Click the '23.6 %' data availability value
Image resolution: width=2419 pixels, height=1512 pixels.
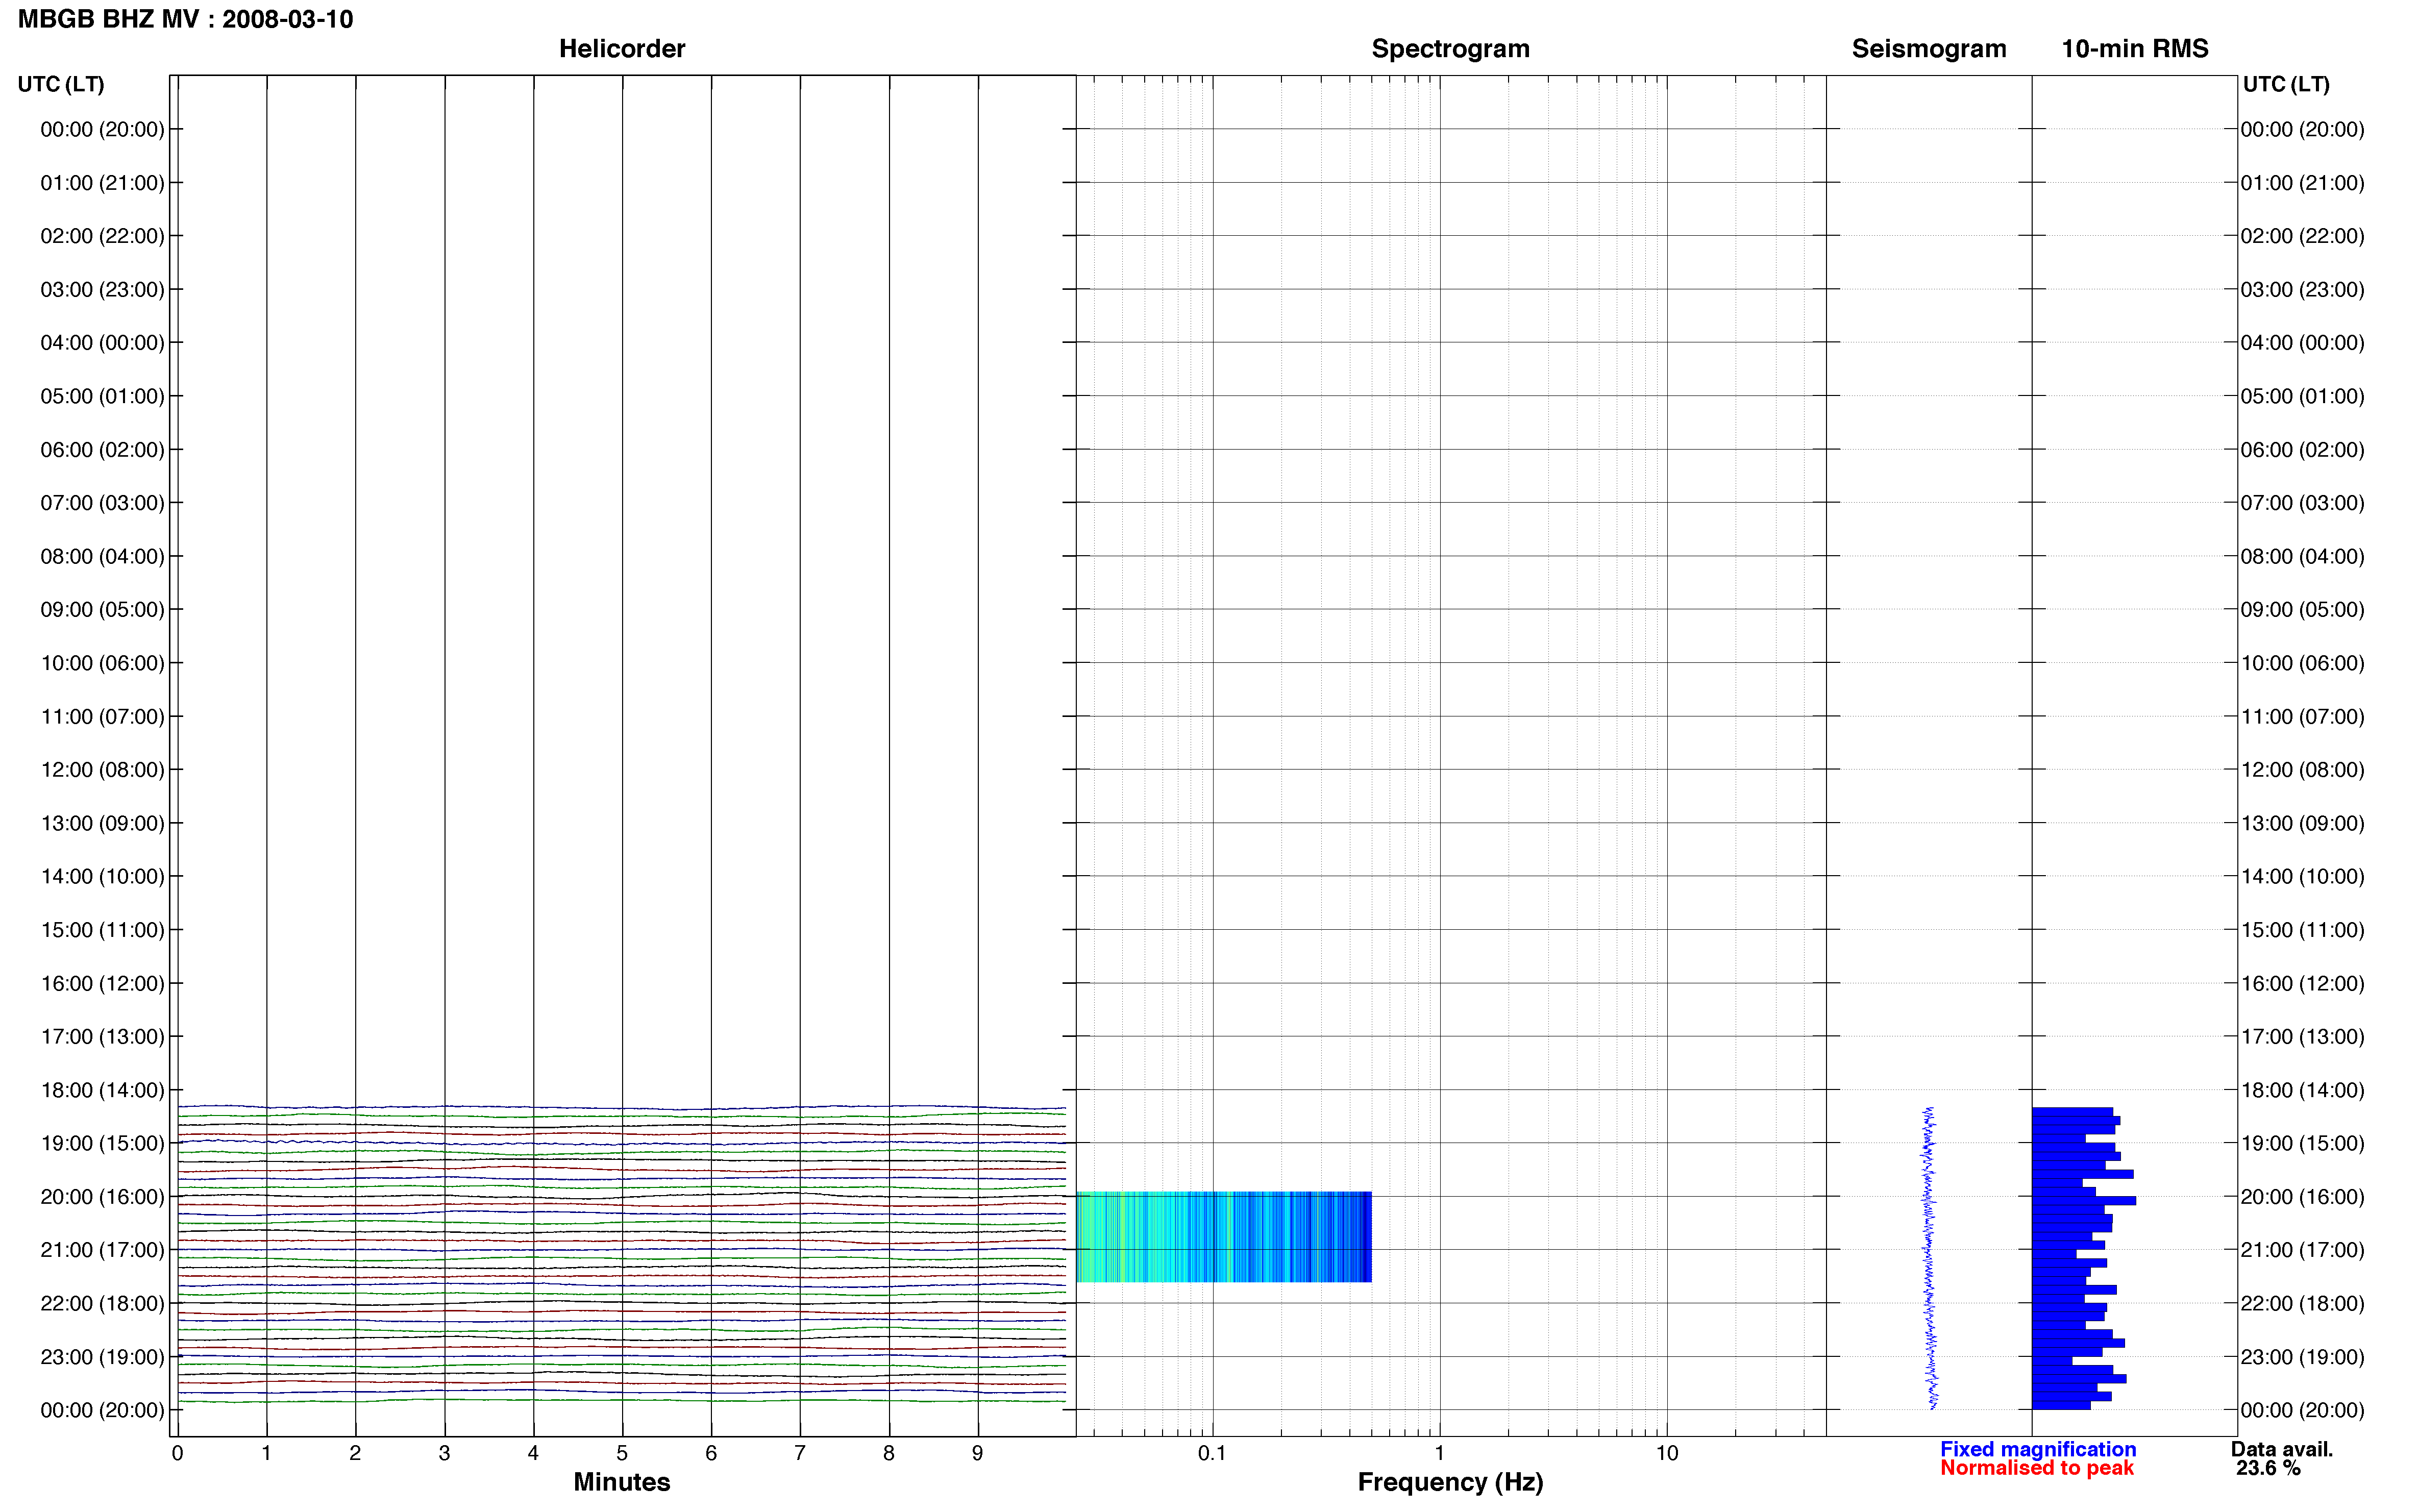click(x=2269, y=1468)
